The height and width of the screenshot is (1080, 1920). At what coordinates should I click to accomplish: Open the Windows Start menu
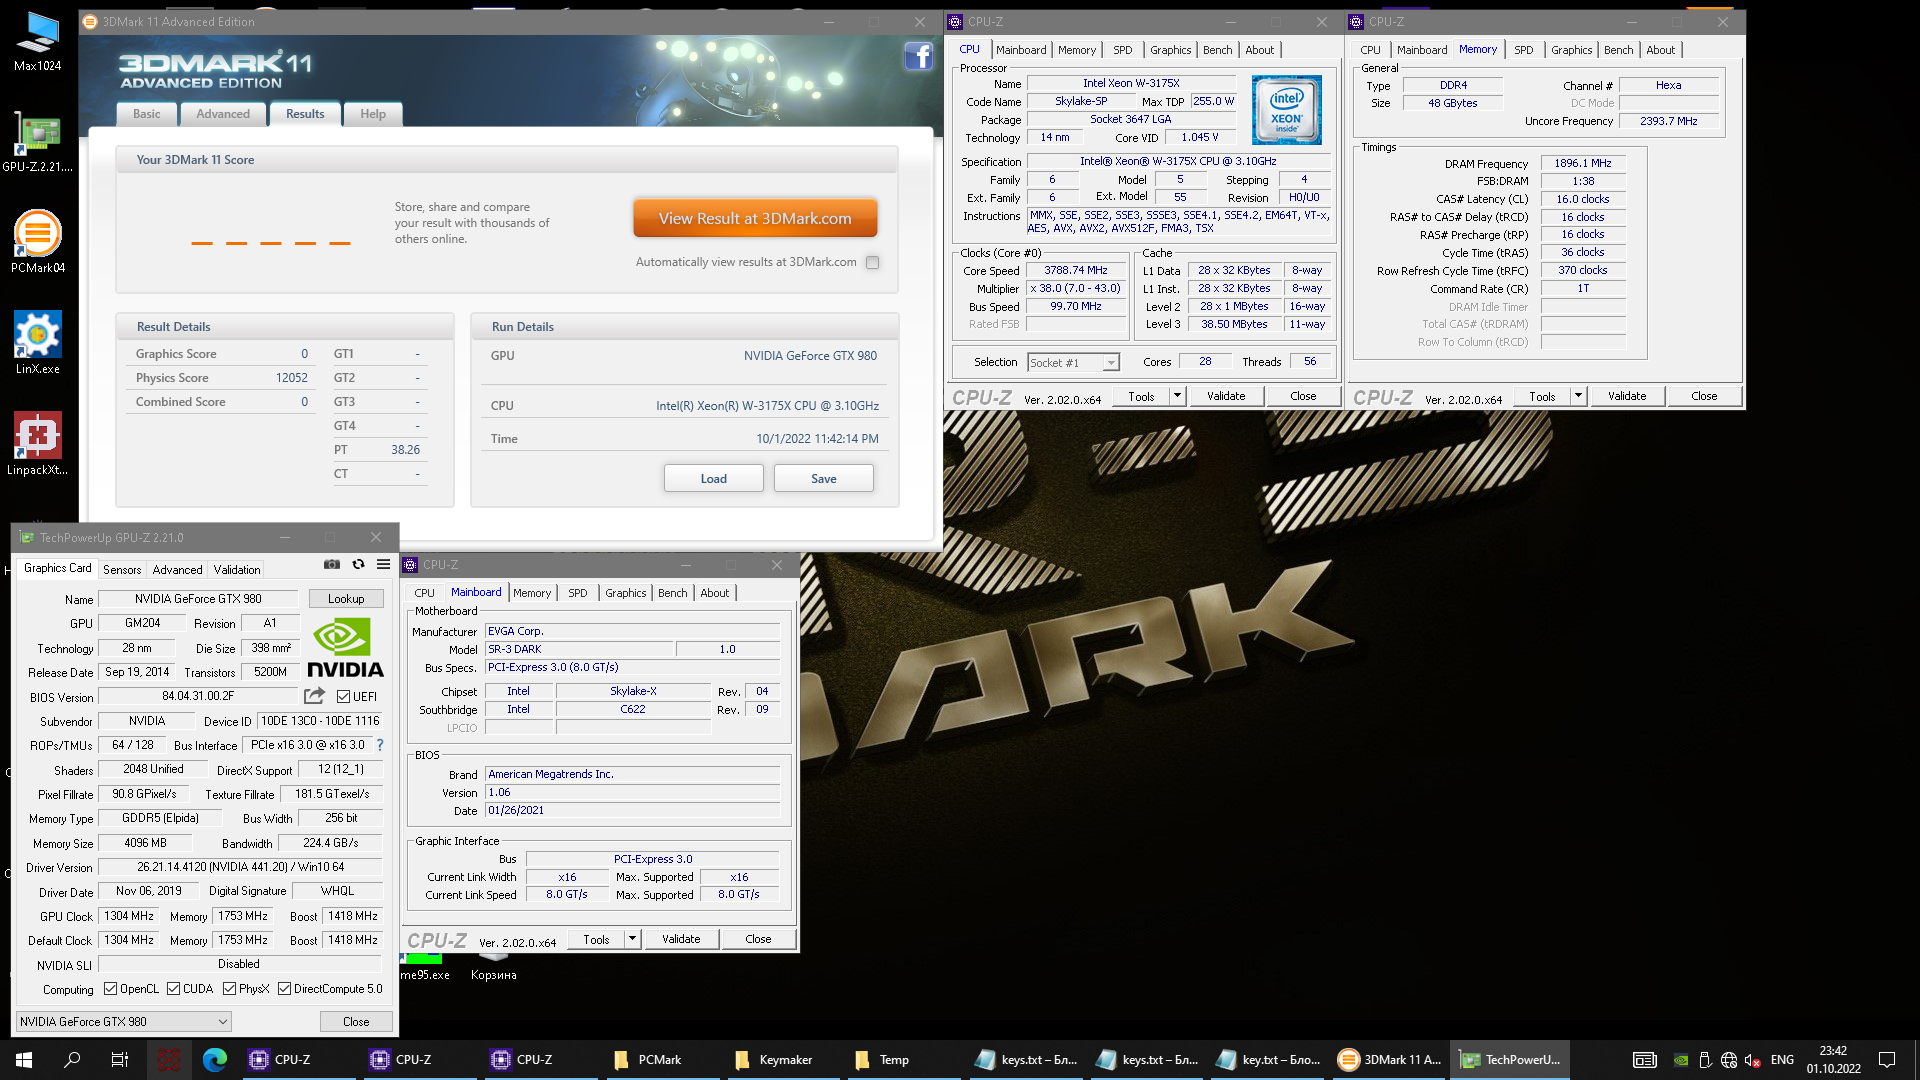point(24,1060)
